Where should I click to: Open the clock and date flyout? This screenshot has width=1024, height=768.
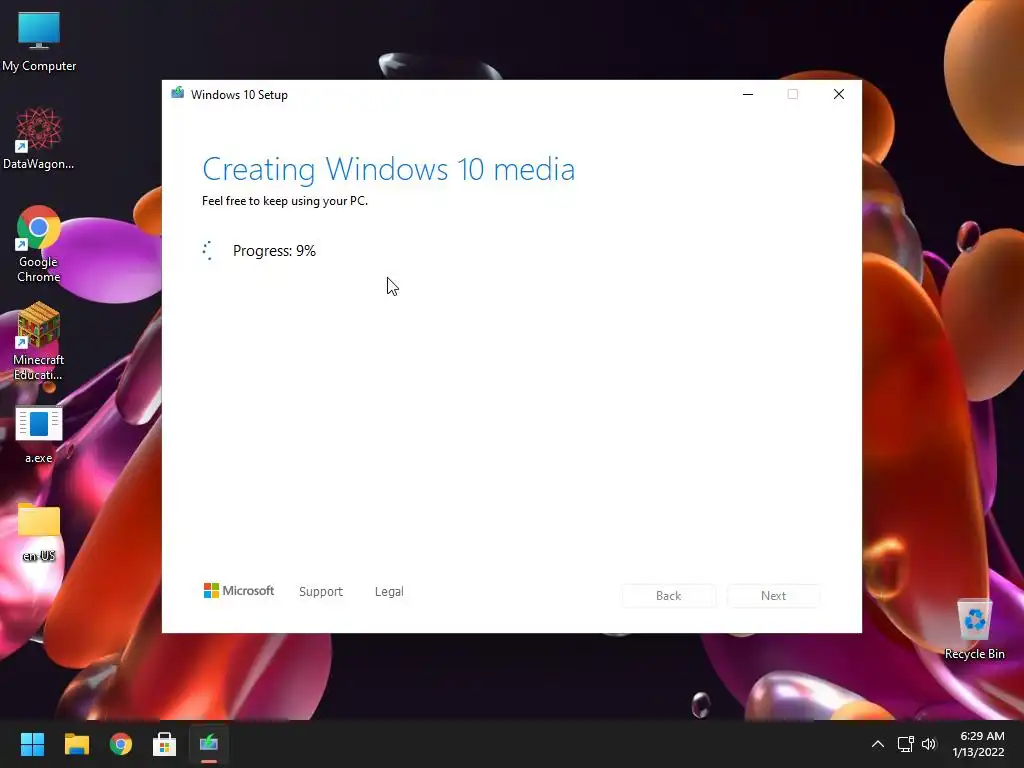coord(978,744)
